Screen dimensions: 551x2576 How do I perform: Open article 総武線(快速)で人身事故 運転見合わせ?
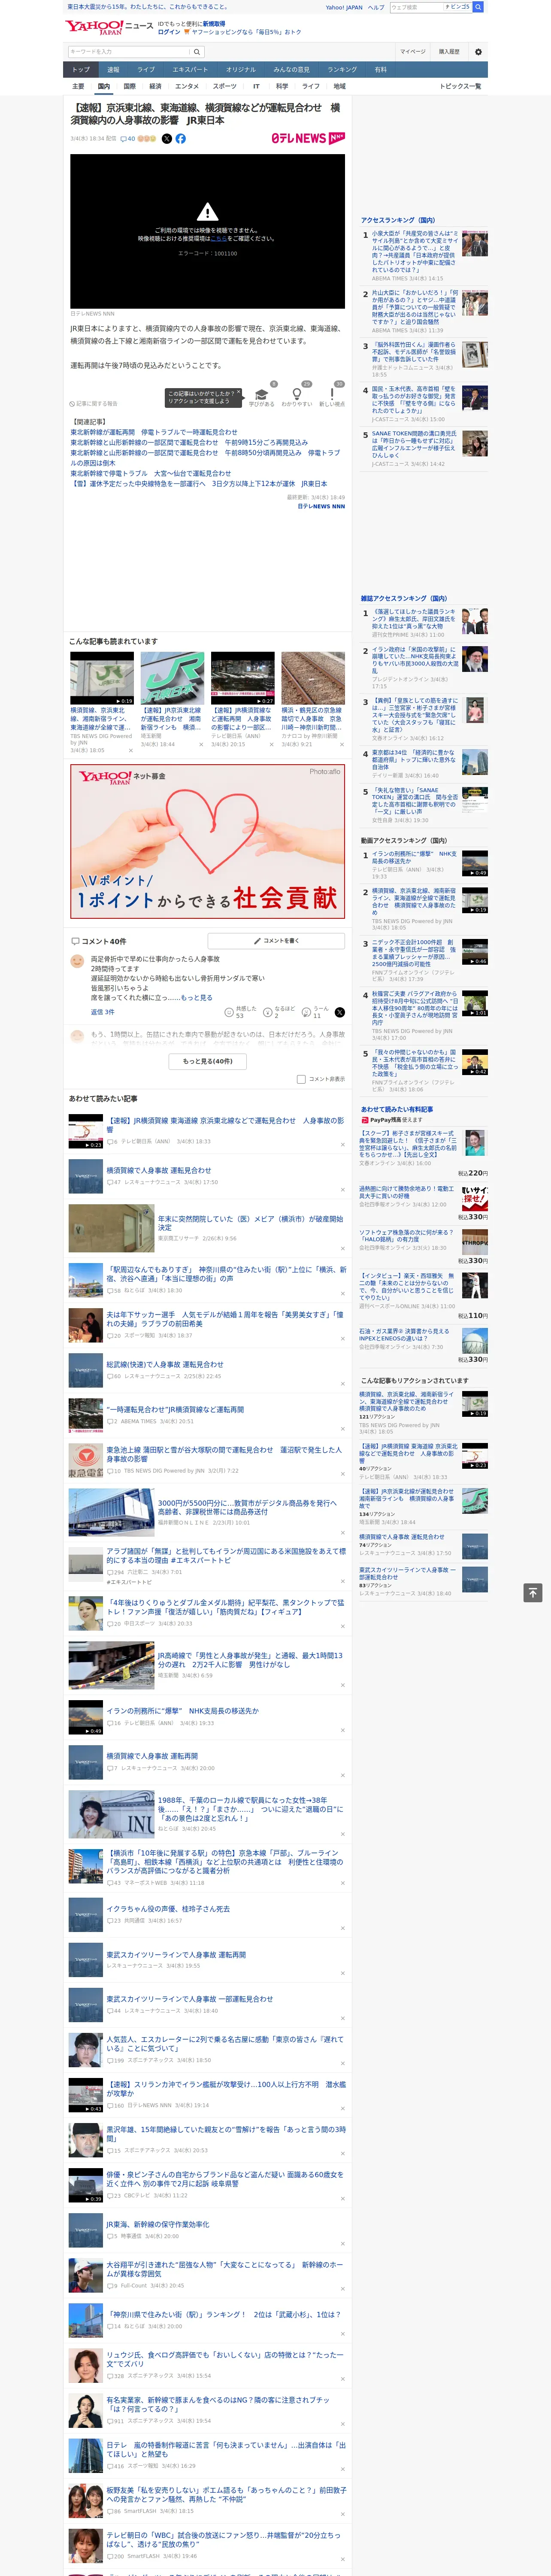click(x=165, y=1365)
